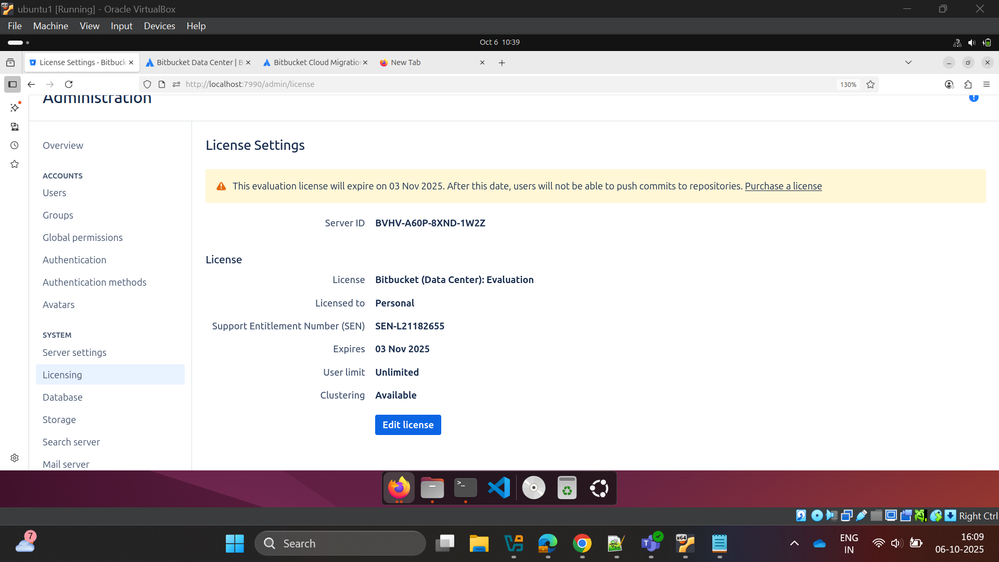Open VirtualBox Machine menu
Image resolution: width=999 pixels, height=562 pixels.
pos(50,26)
